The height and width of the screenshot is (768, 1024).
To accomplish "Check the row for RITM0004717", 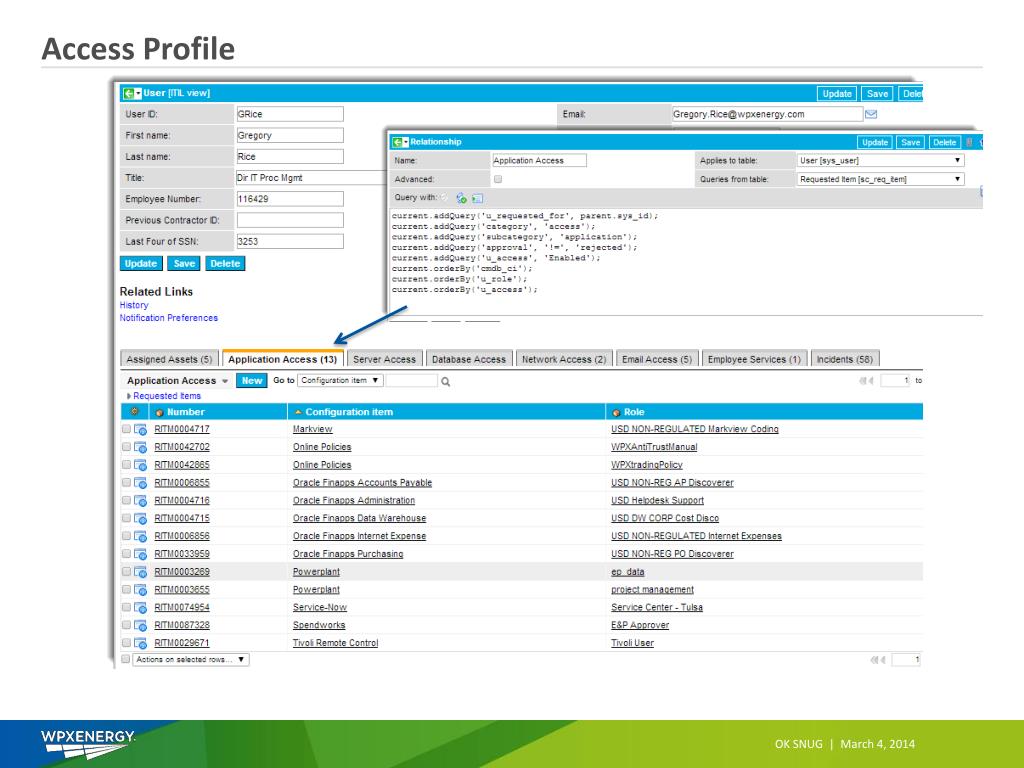I will click(x=126, y=429).
